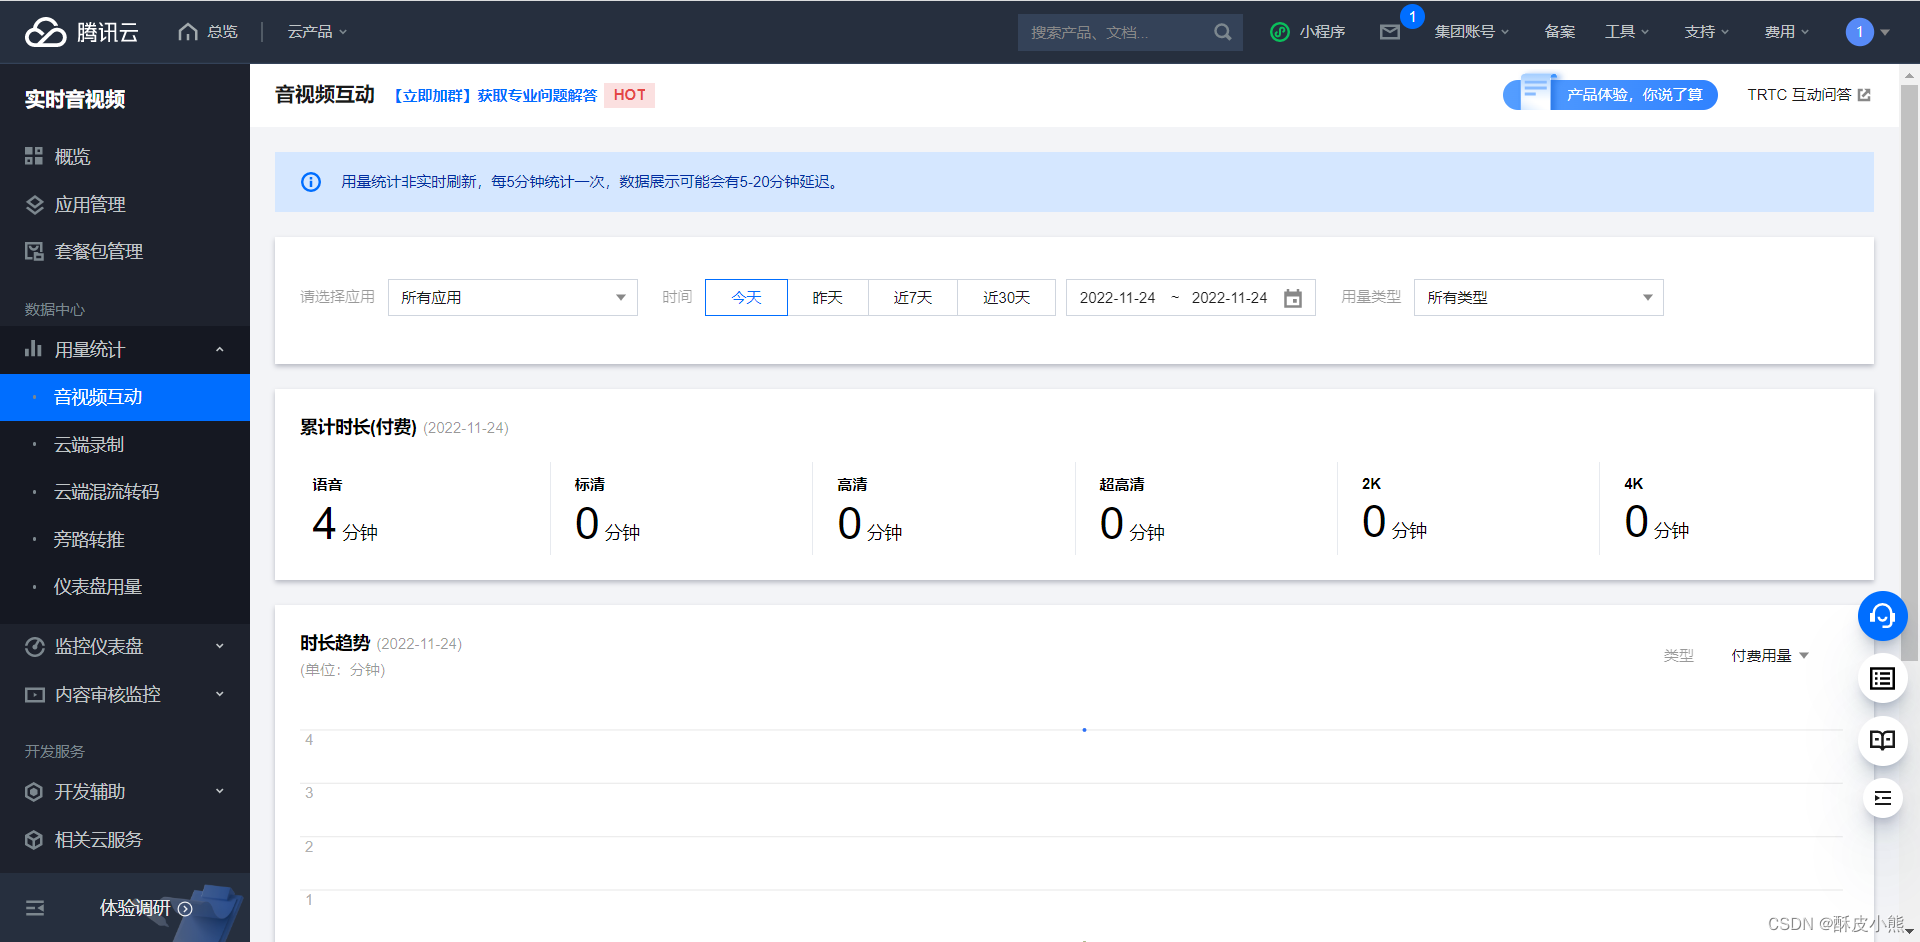Open the message mail icon

tap(1390, 32)
